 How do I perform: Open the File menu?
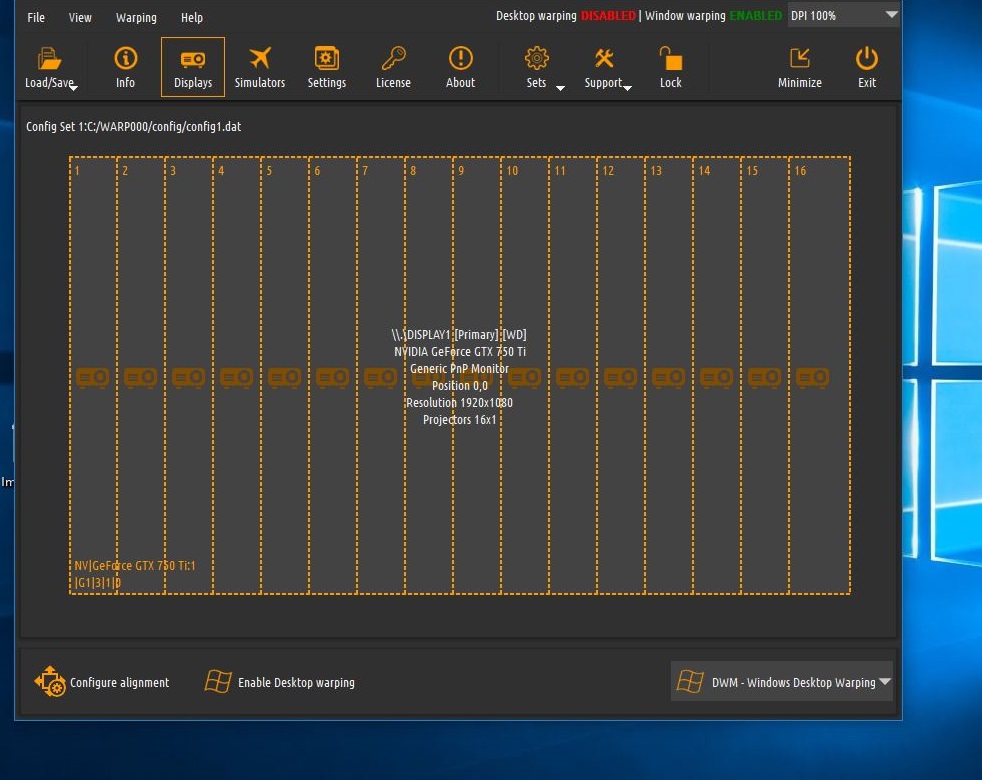(36, 18)
